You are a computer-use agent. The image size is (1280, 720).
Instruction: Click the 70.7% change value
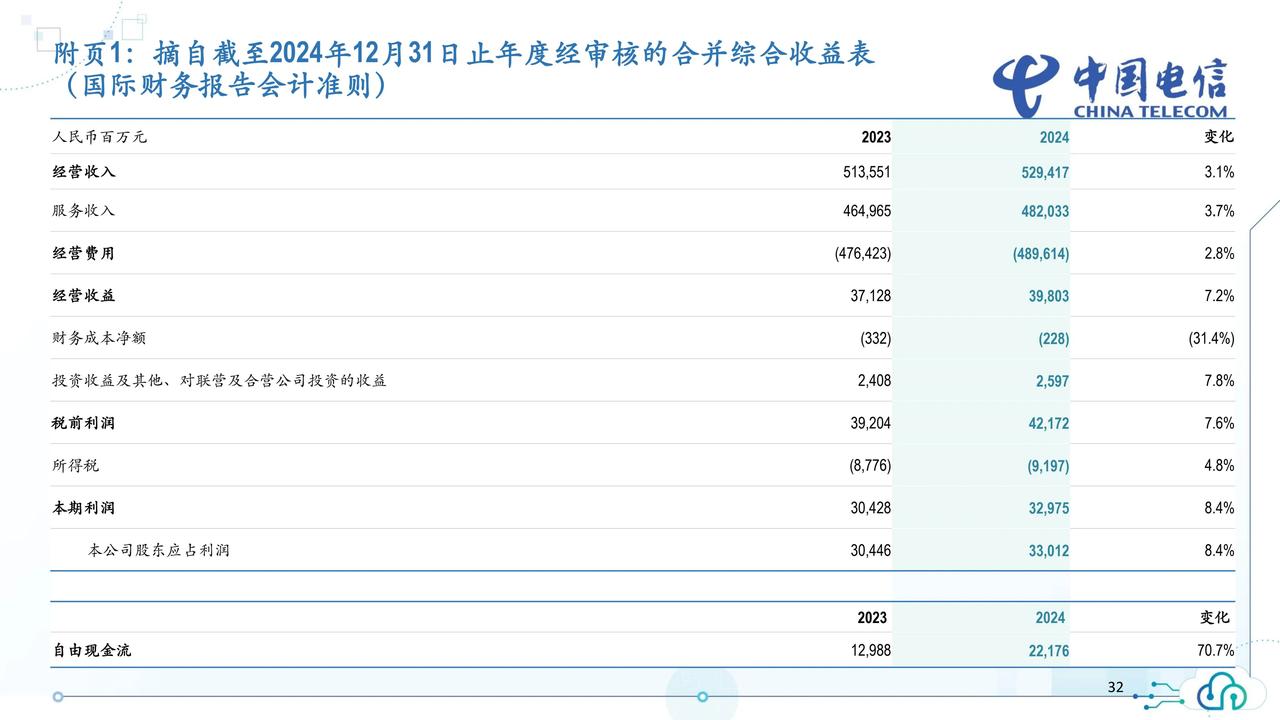point(1216,651)
